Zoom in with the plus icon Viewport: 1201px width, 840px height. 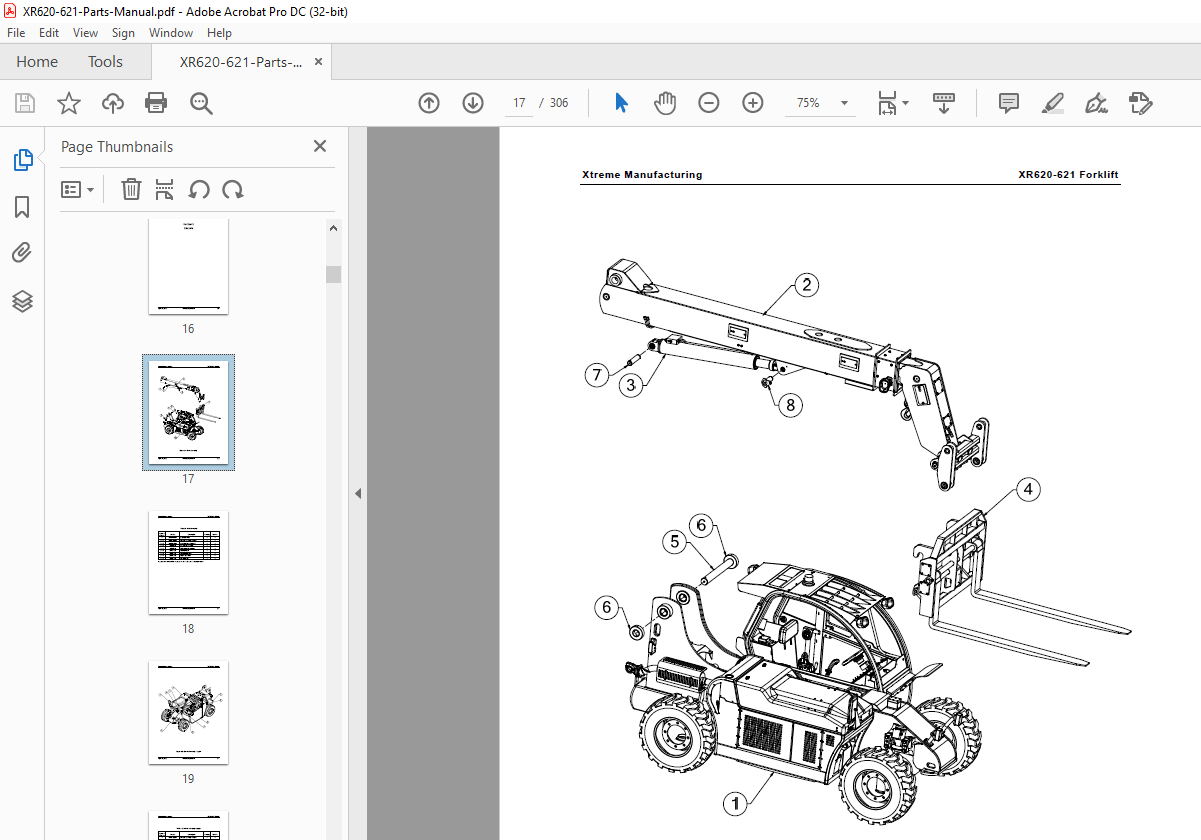753,103
